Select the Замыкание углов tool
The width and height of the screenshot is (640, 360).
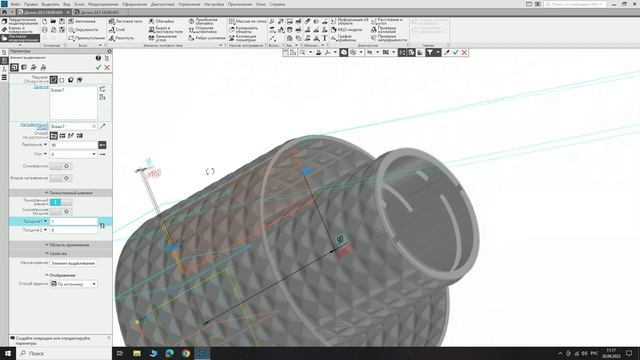click(x=162, y=38)
